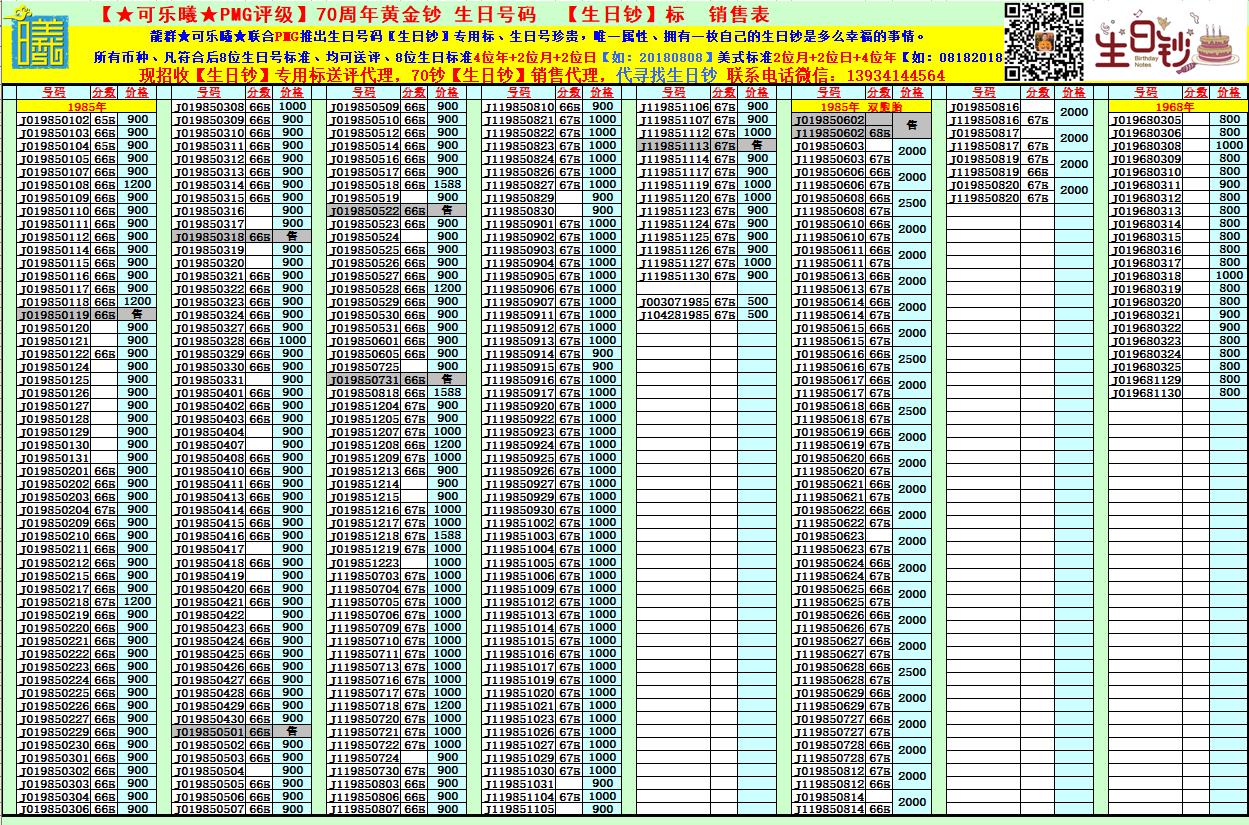
Task: Click the 生日钞 Birthday Notes cake logo
Action: coord(1166,41)
